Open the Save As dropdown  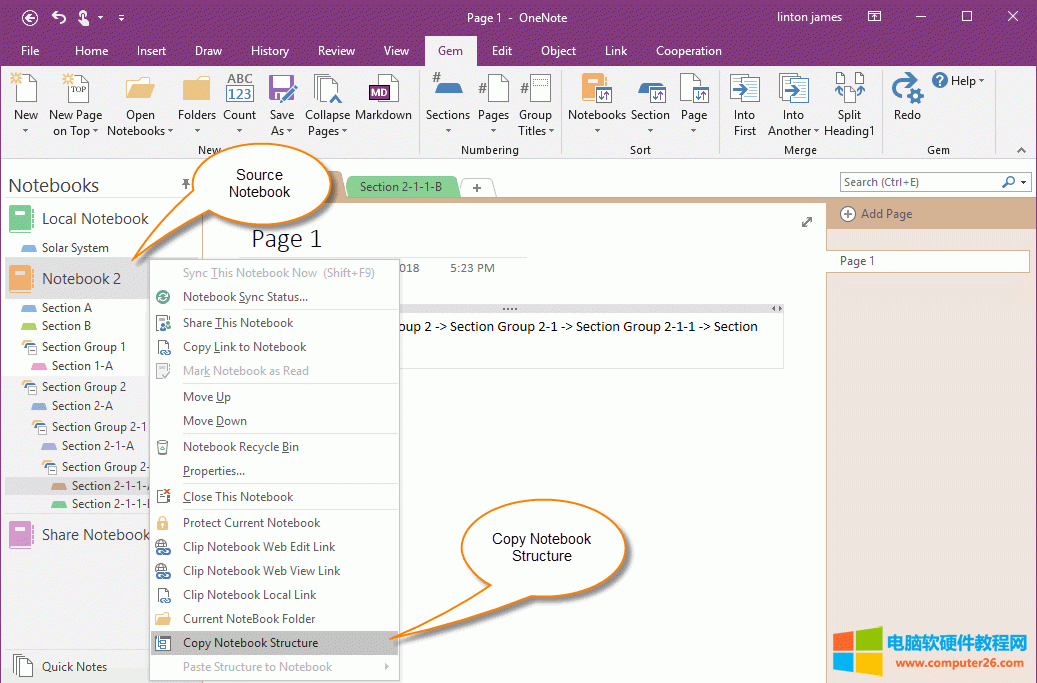[282, 122]
